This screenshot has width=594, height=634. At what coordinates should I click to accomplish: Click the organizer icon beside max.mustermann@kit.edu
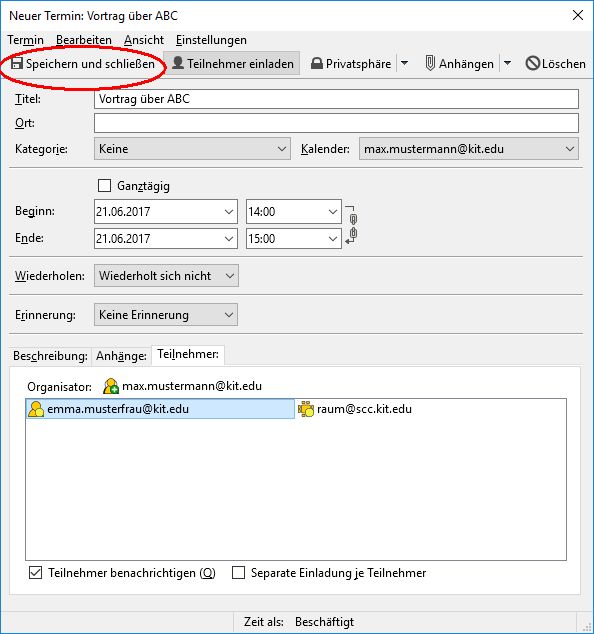click(x=111, y=386)
